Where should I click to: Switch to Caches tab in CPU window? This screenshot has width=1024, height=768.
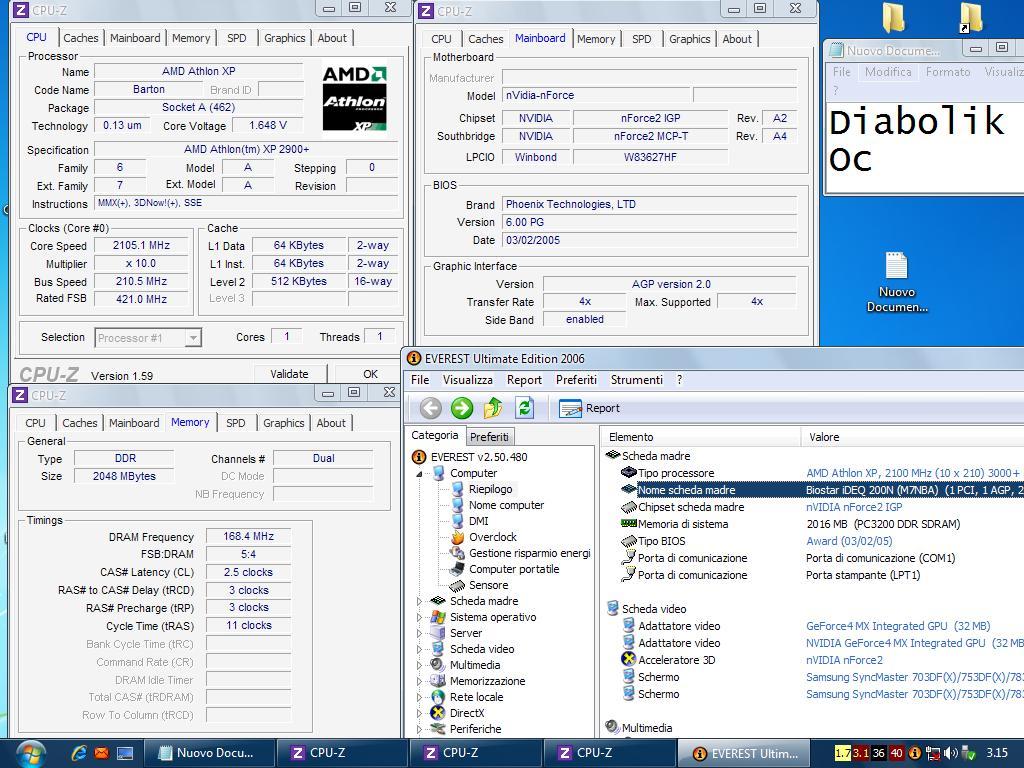80,38
